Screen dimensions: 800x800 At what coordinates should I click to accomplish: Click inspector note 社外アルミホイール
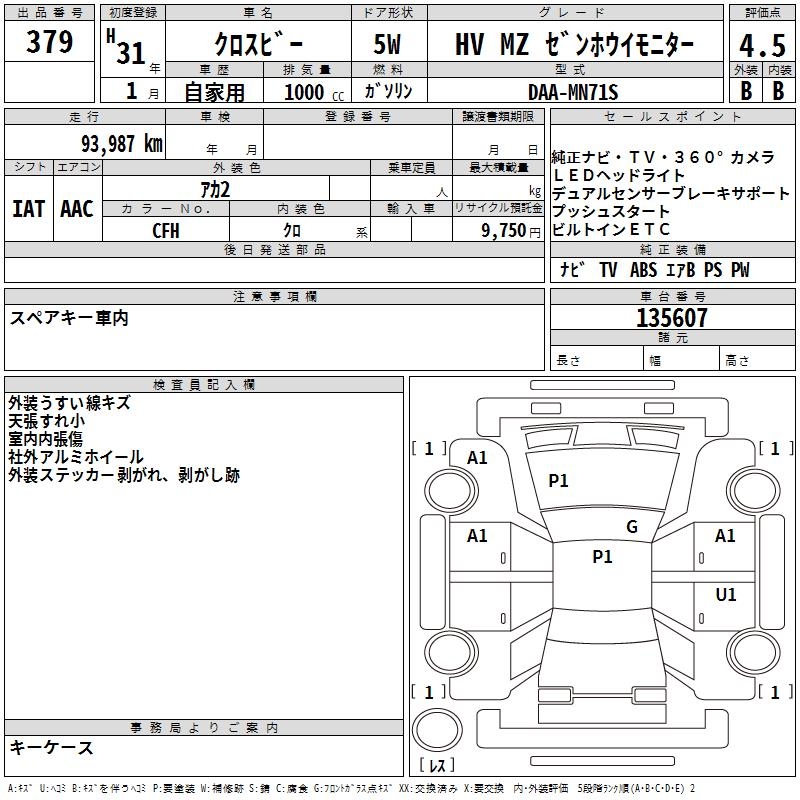(76, 457)
